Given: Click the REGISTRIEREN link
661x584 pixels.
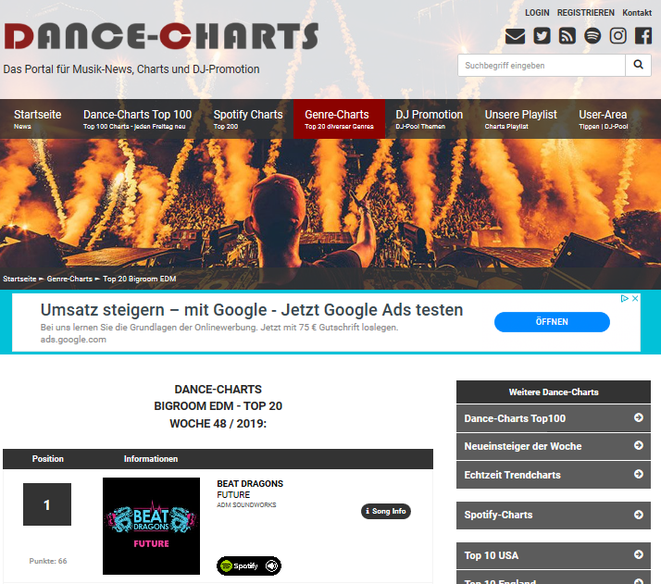Looking at the screenshot, I should [586, 13].
